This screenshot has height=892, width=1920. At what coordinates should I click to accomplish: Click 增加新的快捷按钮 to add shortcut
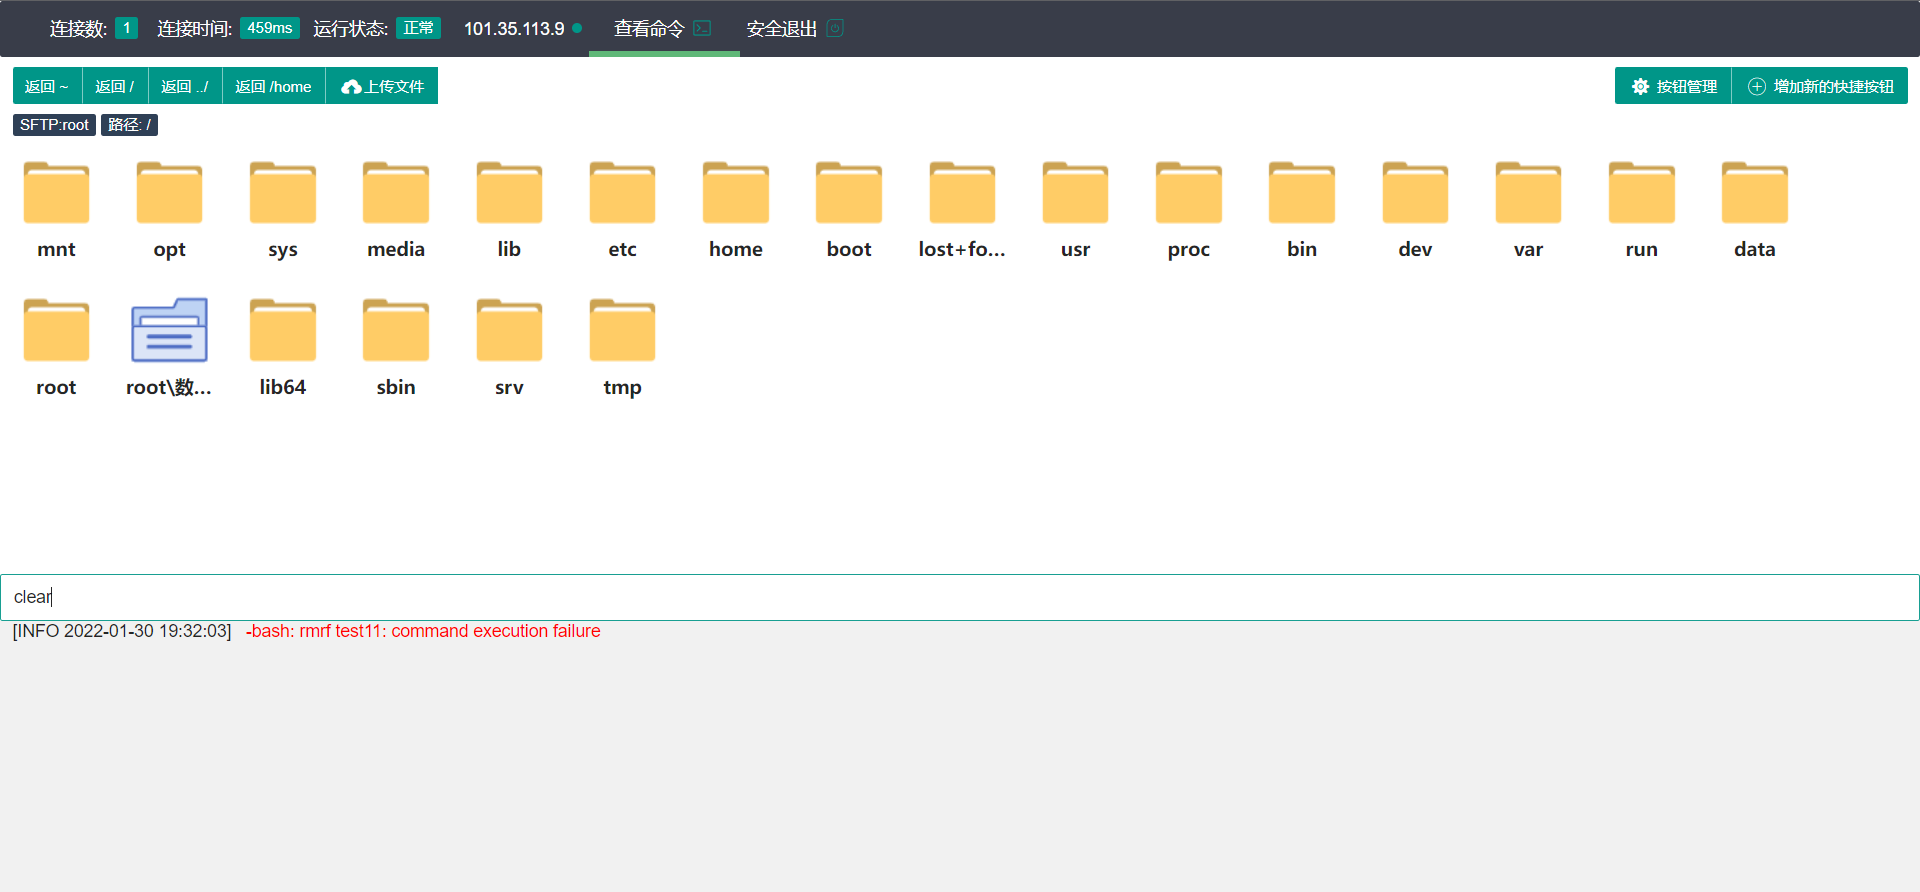coord(1820,86)
